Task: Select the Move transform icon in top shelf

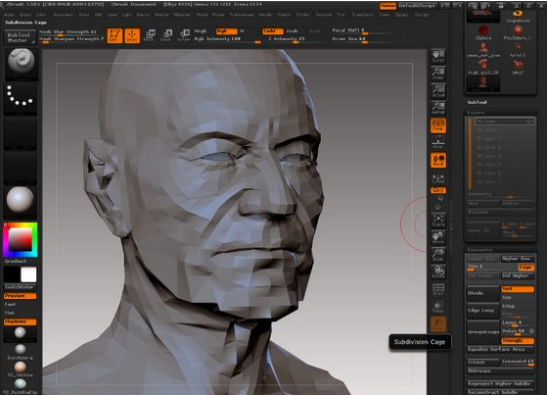Action: point(149,35)
